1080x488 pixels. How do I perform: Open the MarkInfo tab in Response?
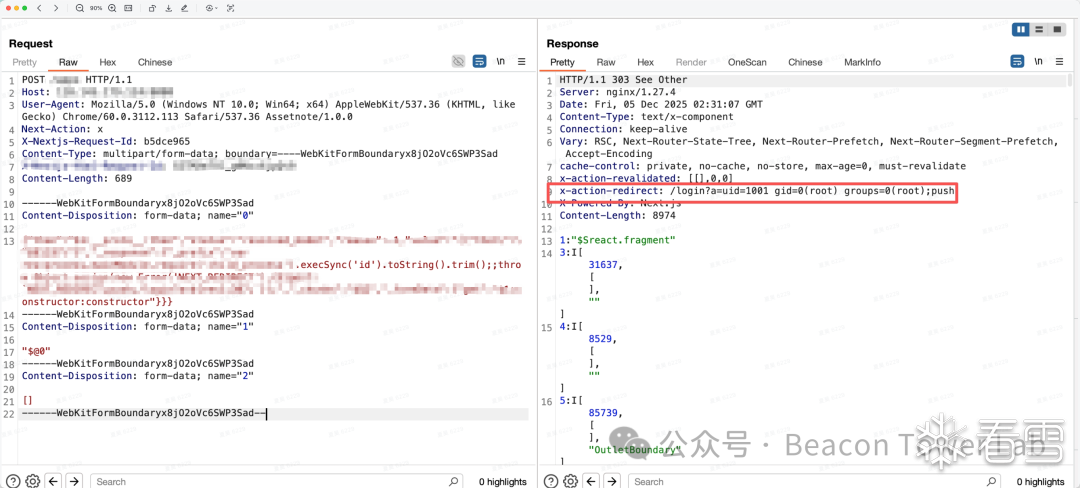coord(862,62)
